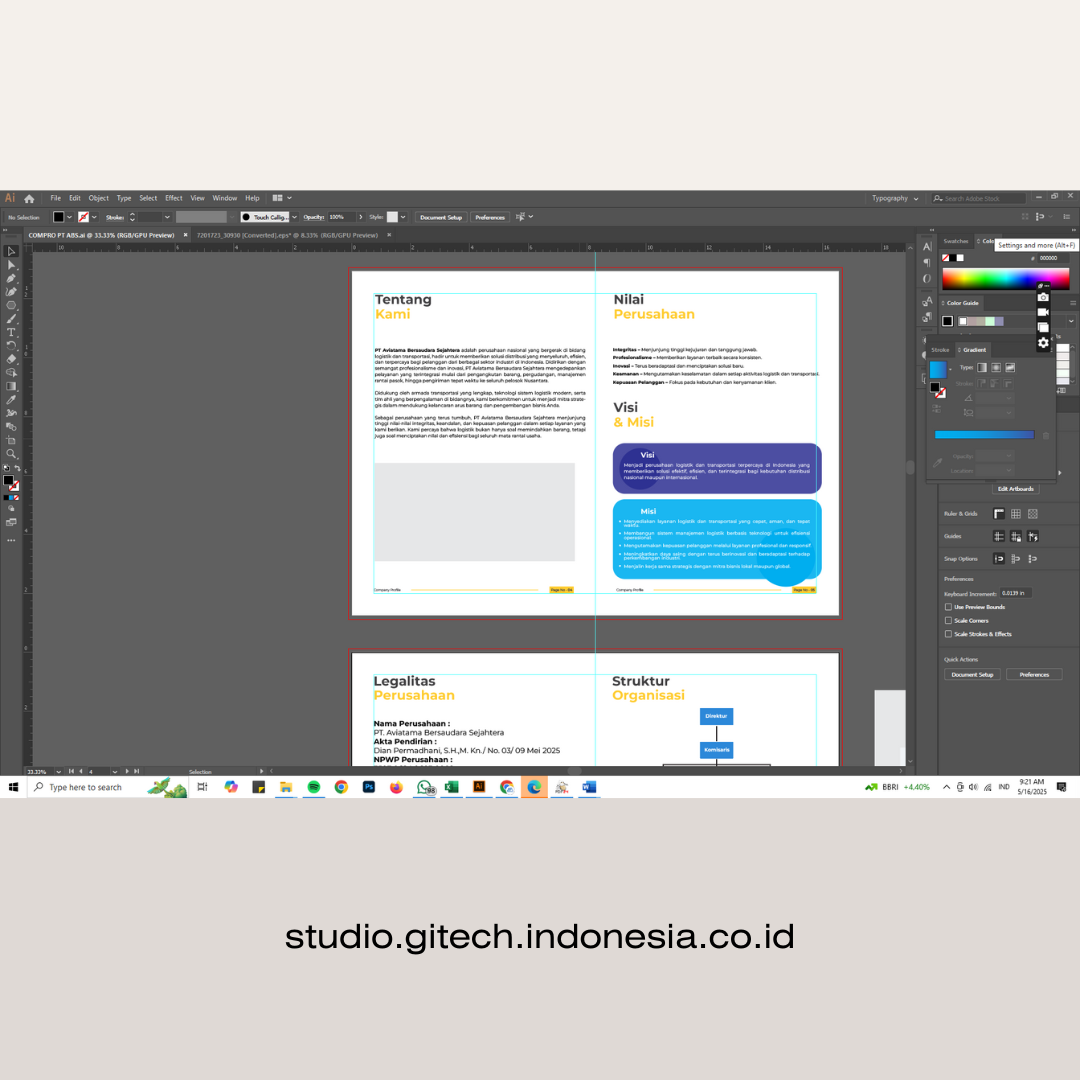The image size is (1080, 1080).
Task: Click the Edit Artboards button
Action: coord(1016,489)
